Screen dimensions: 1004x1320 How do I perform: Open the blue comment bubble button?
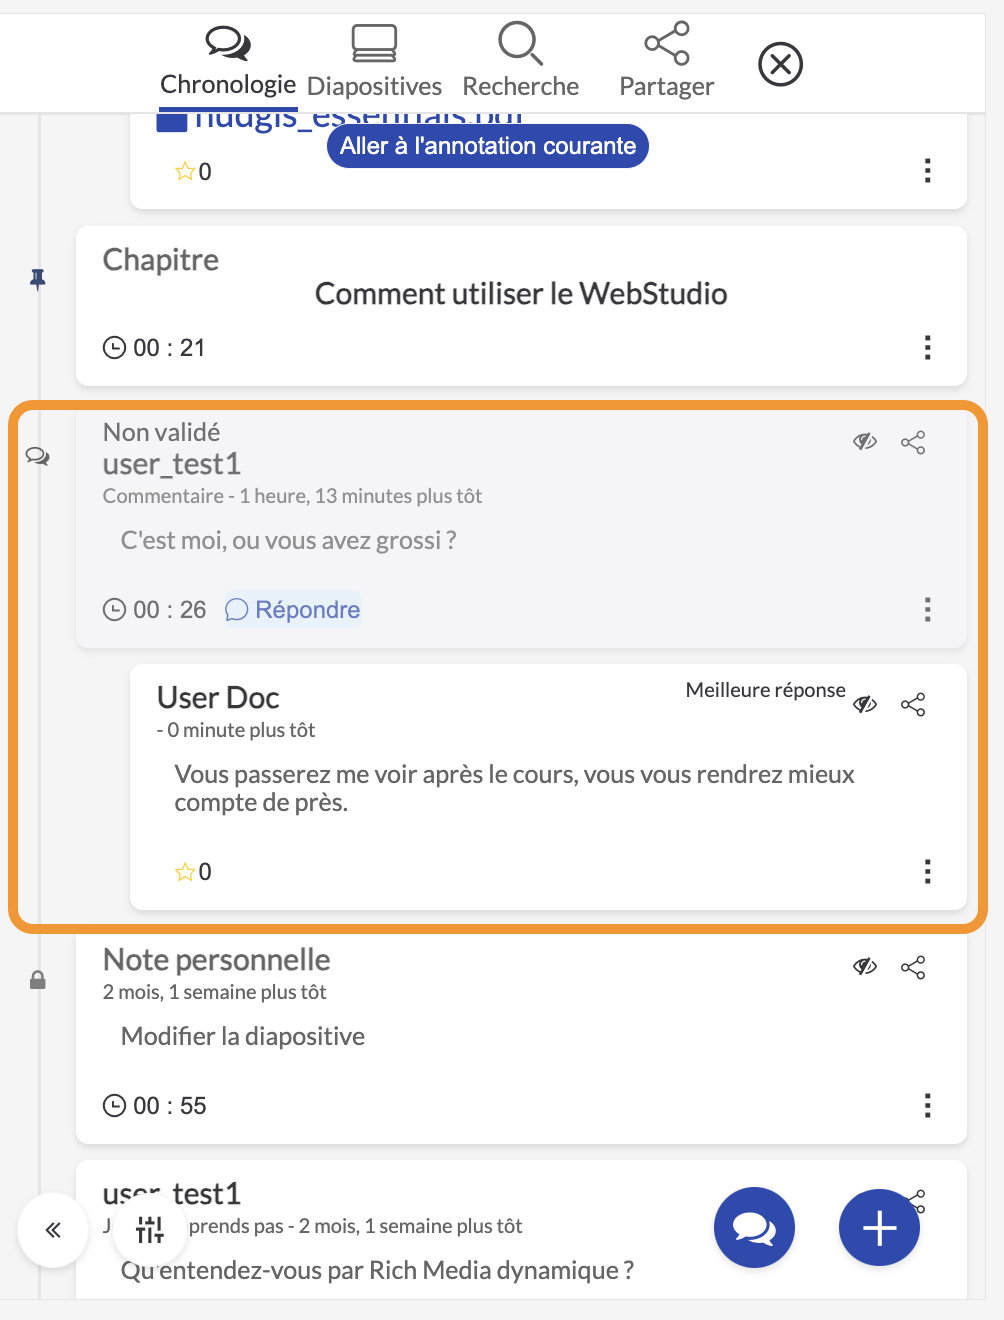(x=754, y=1228)
